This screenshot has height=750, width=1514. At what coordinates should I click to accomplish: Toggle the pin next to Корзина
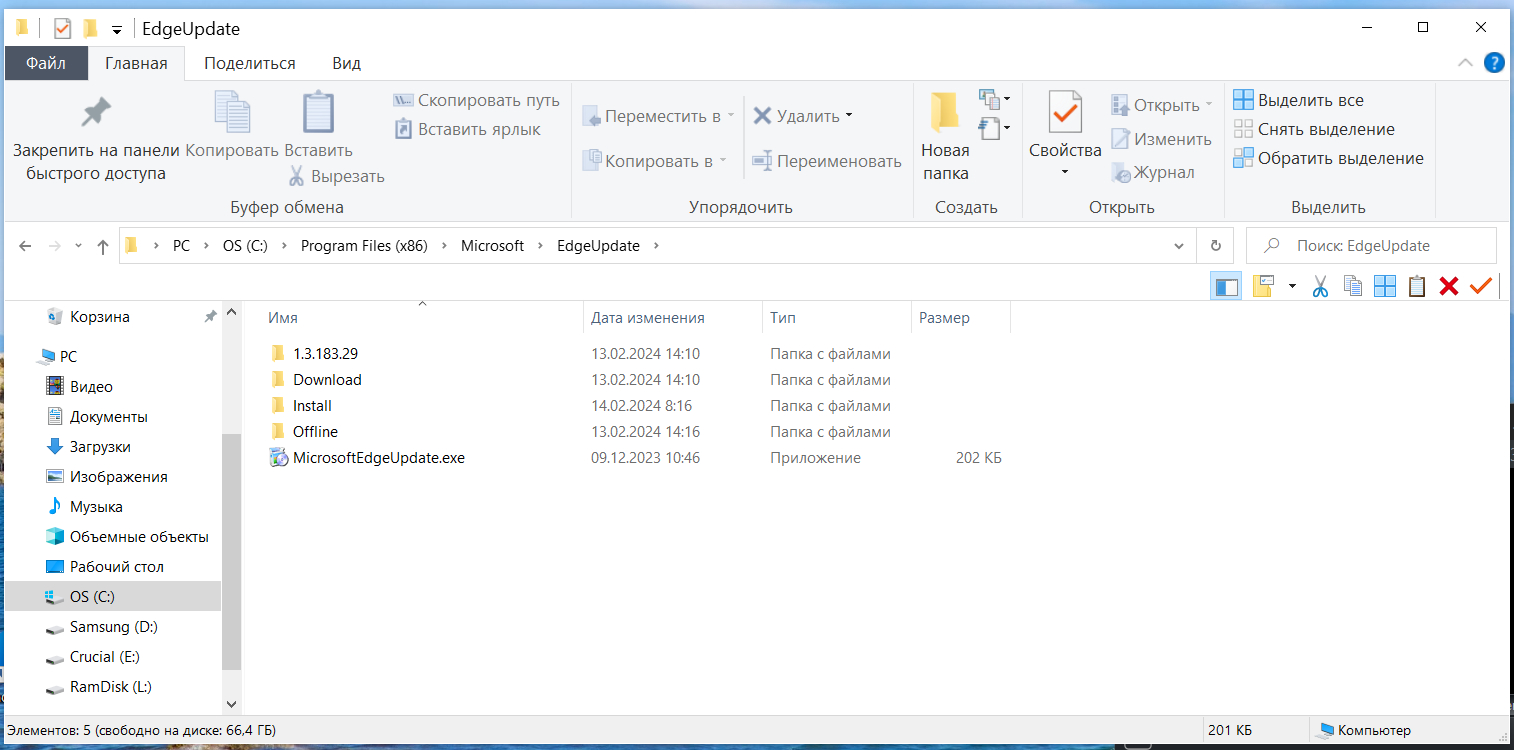[x=210, y=317]
